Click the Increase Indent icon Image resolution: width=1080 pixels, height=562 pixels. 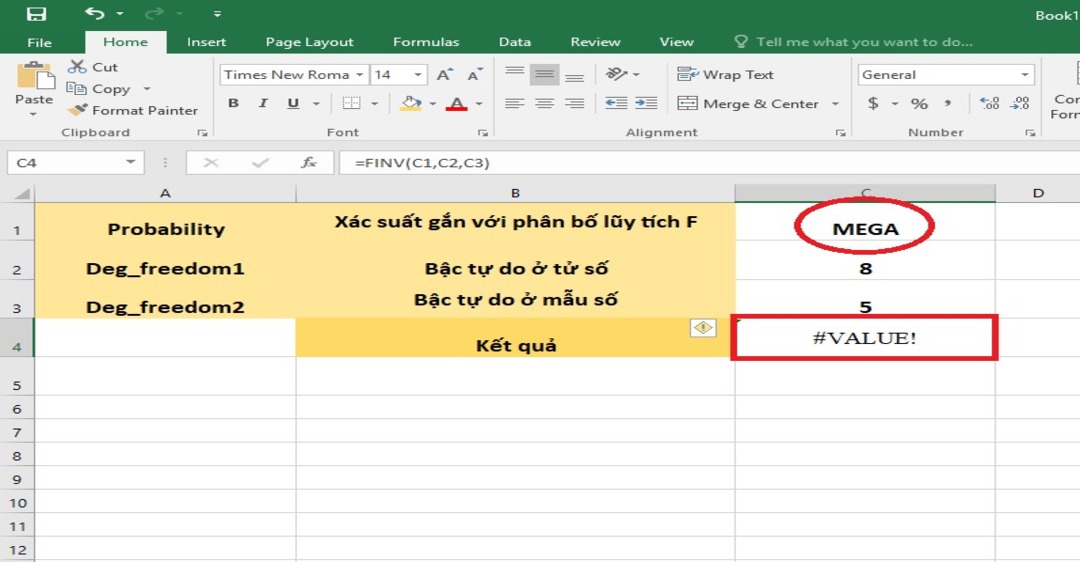point(646,103)
